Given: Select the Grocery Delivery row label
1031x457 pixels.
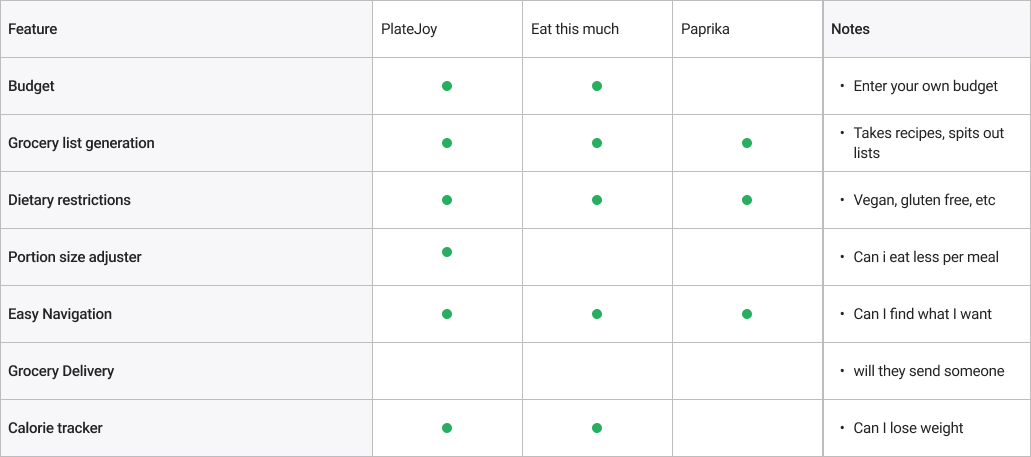Looking at the screenshot, I should pos(61,372).
